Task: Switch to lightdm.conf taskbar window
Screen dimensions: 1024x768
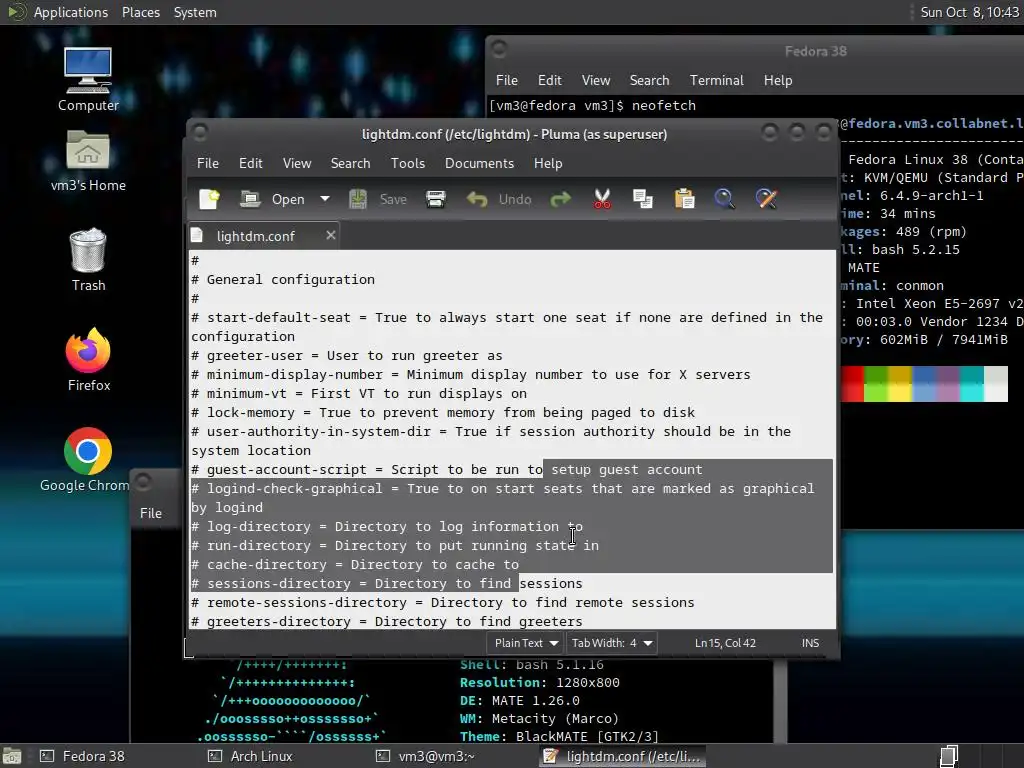Action: [624, 756]
